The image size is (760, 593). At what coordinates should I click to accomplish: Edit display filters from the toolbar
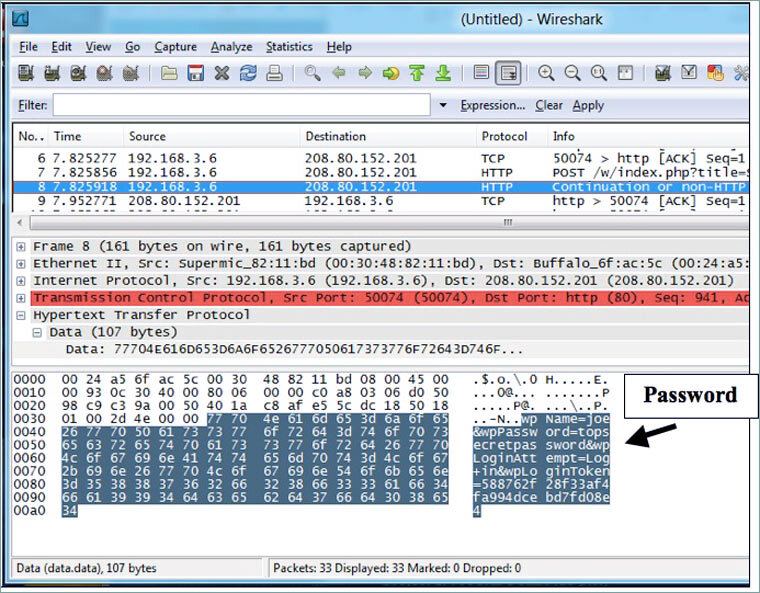tap(689, 73)
